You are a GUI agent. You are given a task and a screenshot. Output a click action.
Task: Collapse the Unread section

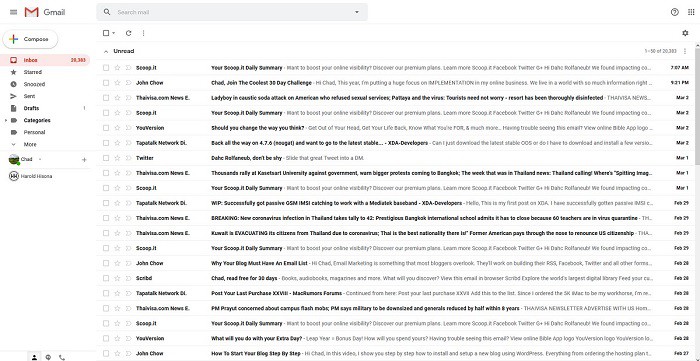[106, 51]
